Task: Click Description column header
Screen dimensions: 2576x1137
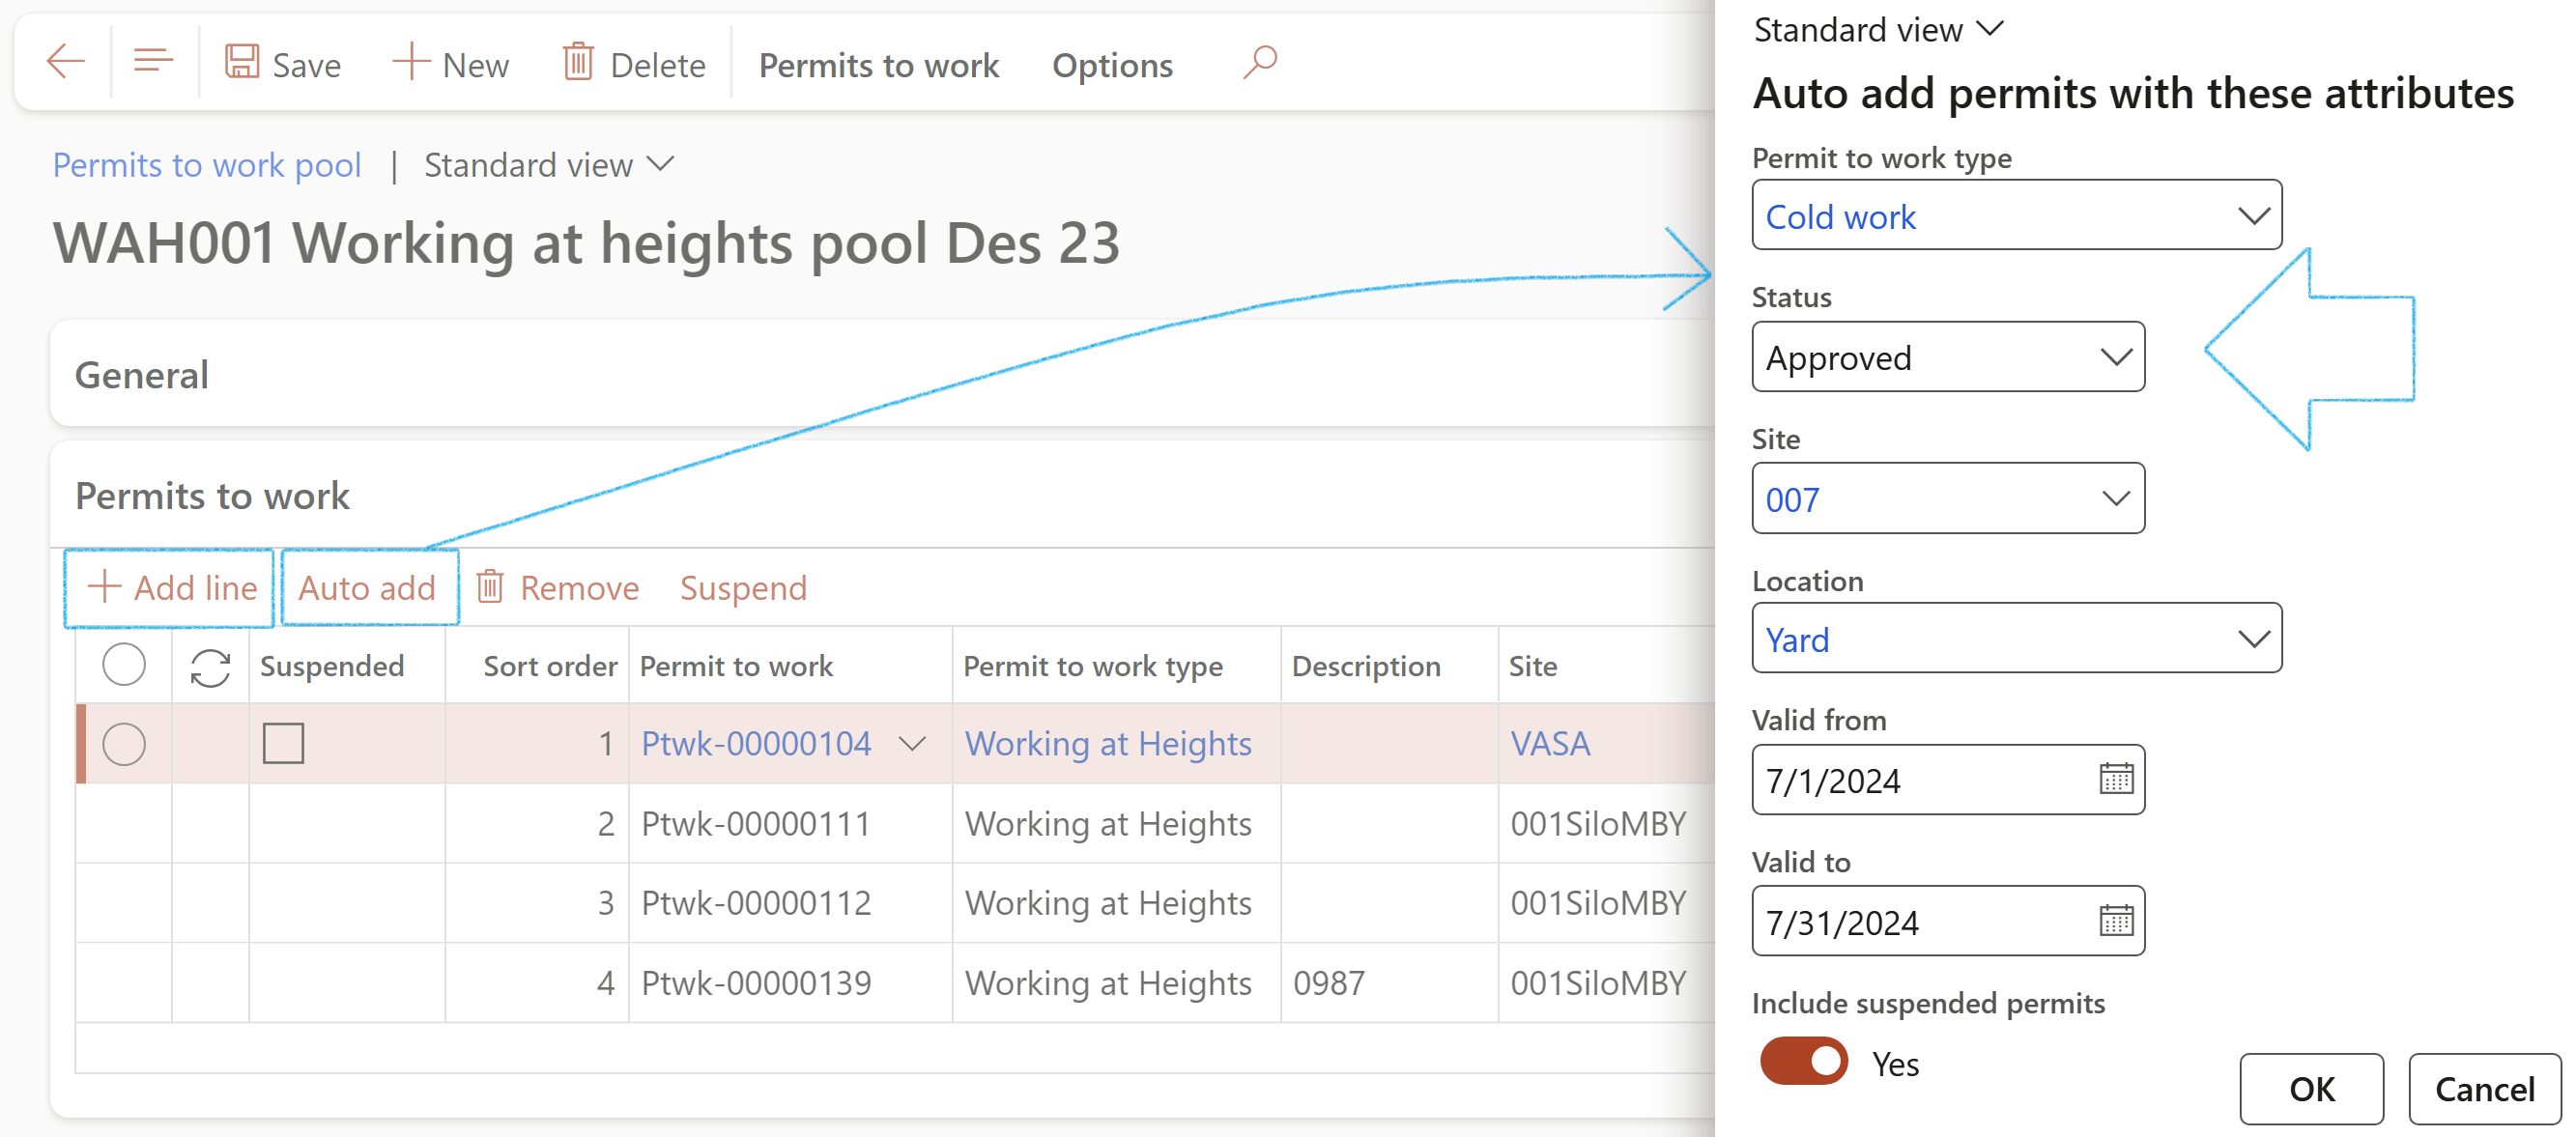Action: point(1366,667)
